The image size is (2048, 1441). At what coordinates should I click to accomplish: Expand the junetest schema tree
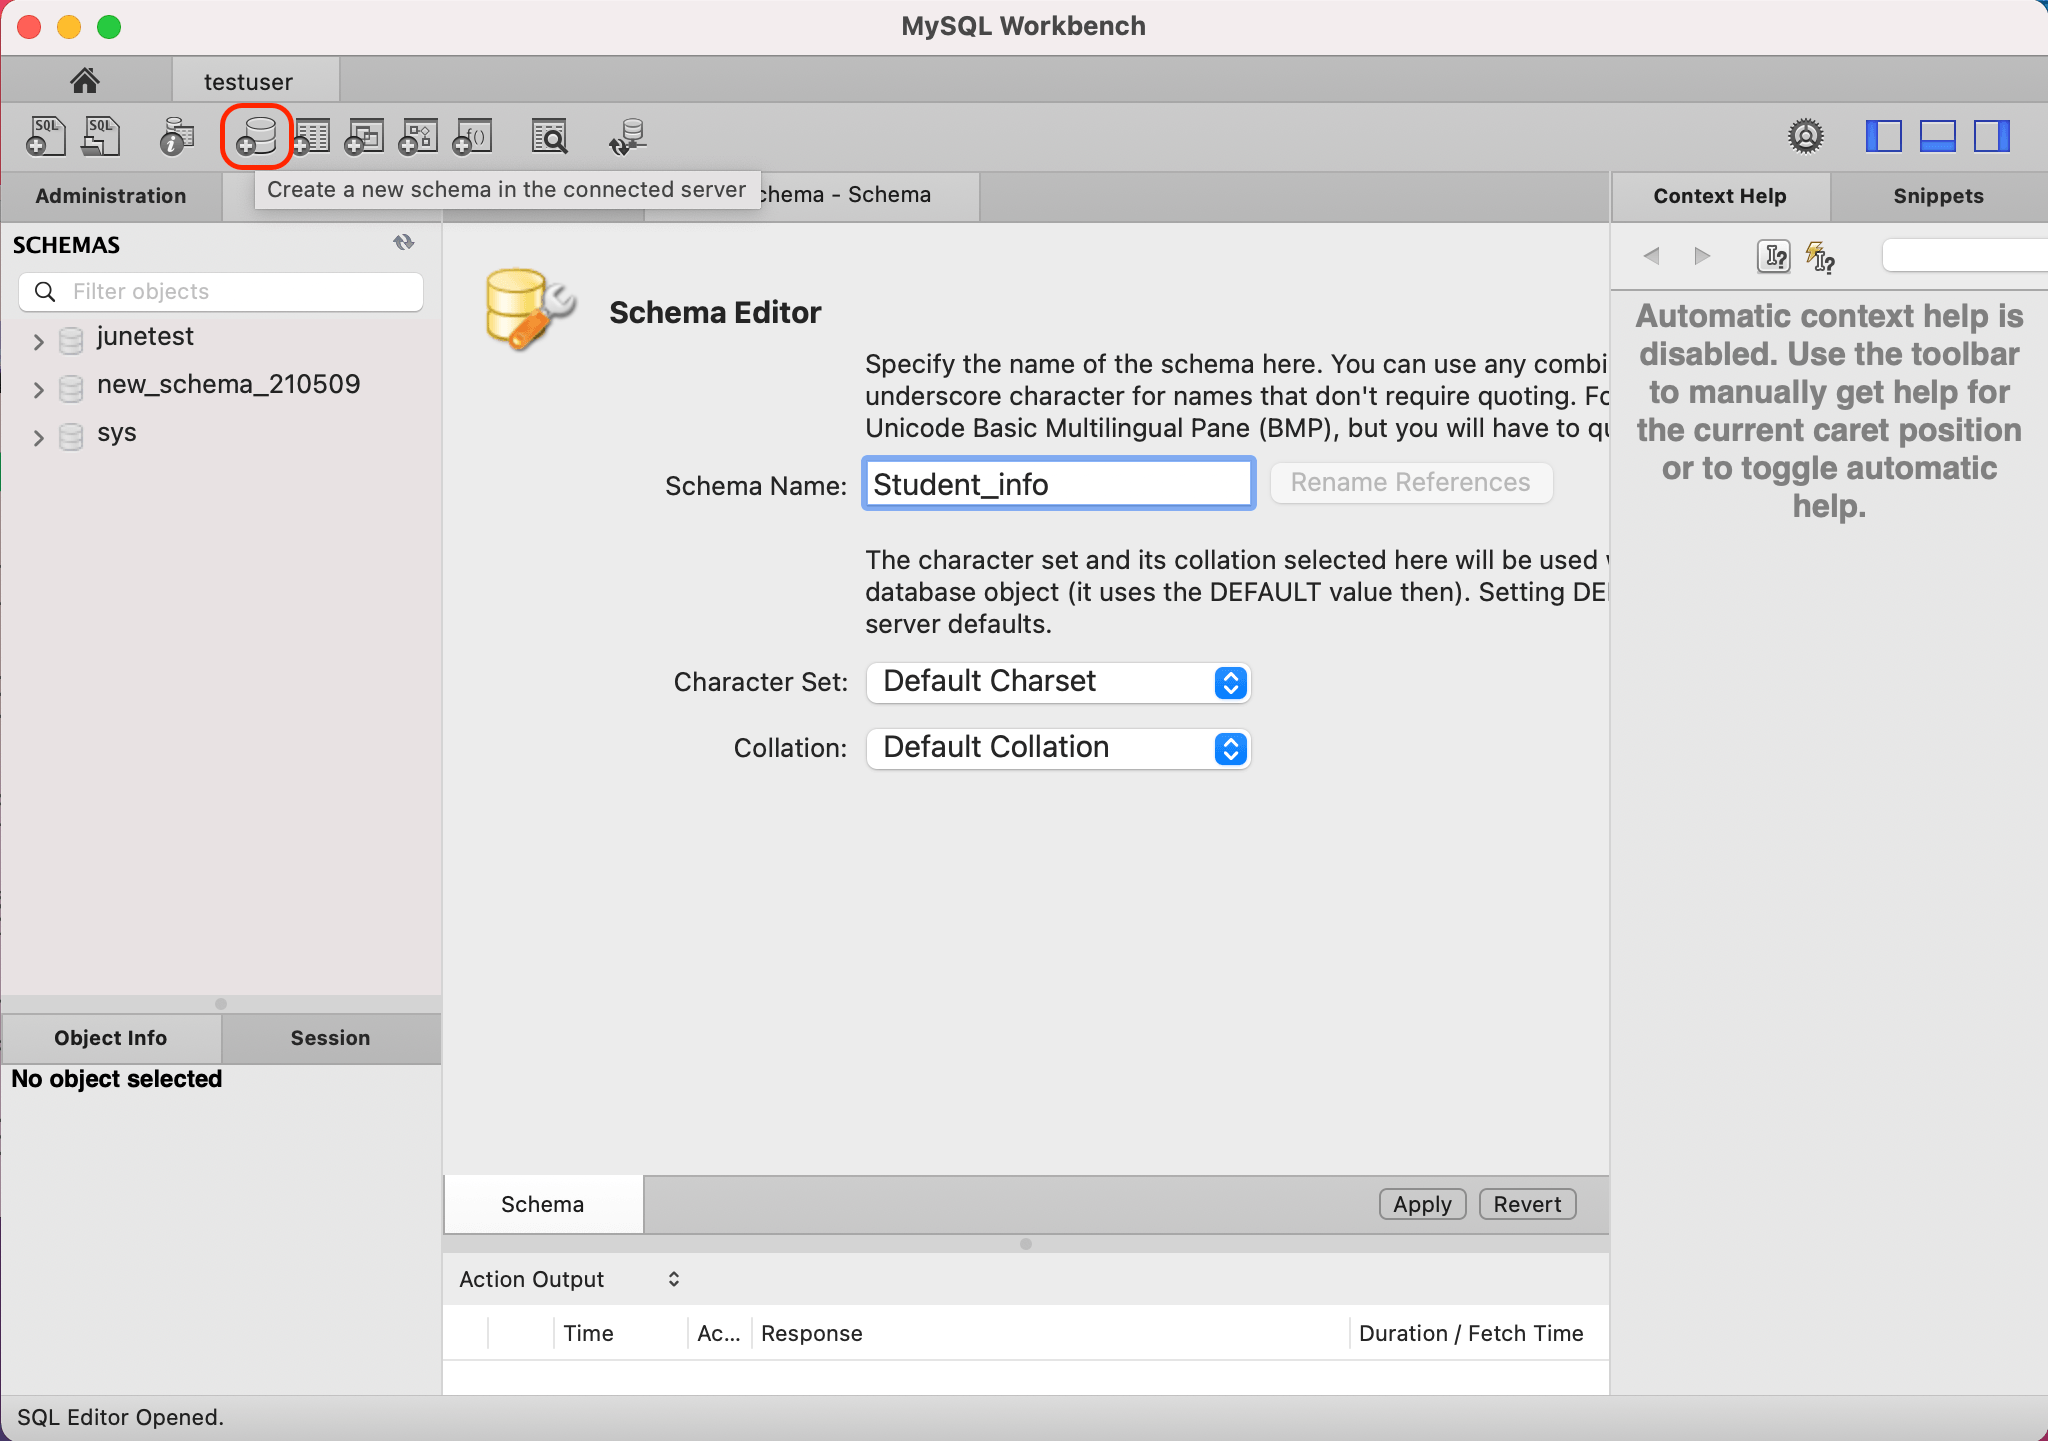coord(38,341)
